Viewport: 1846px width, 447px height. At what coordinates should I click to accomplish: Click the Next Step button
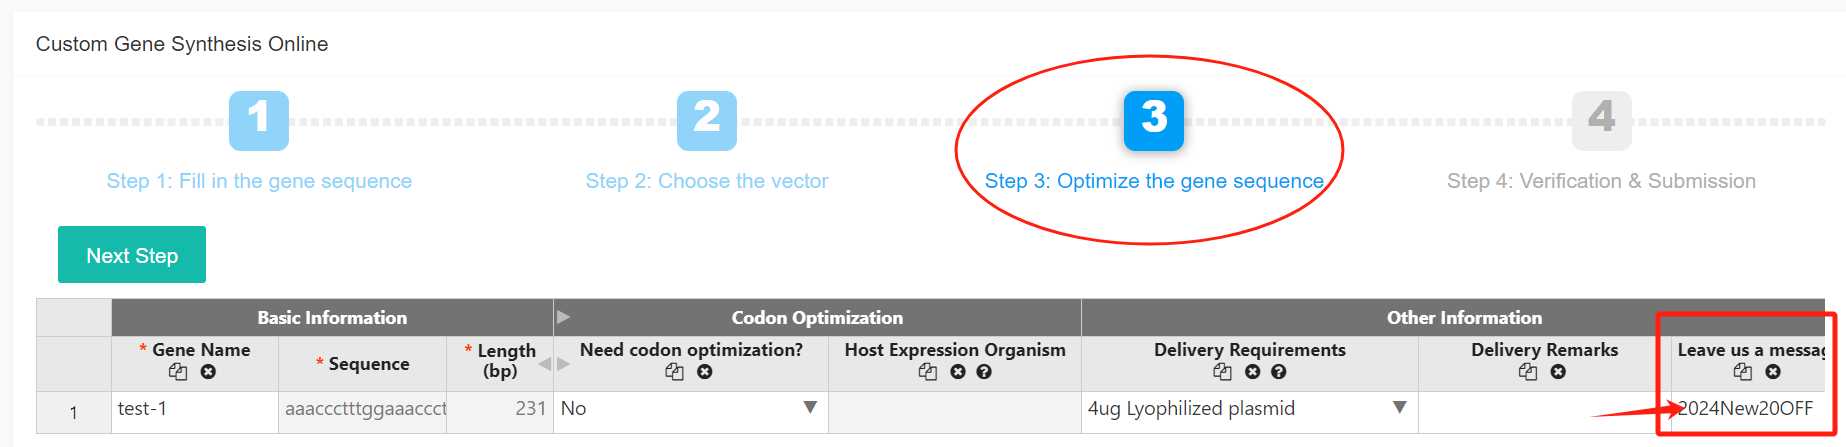[132, 255]
